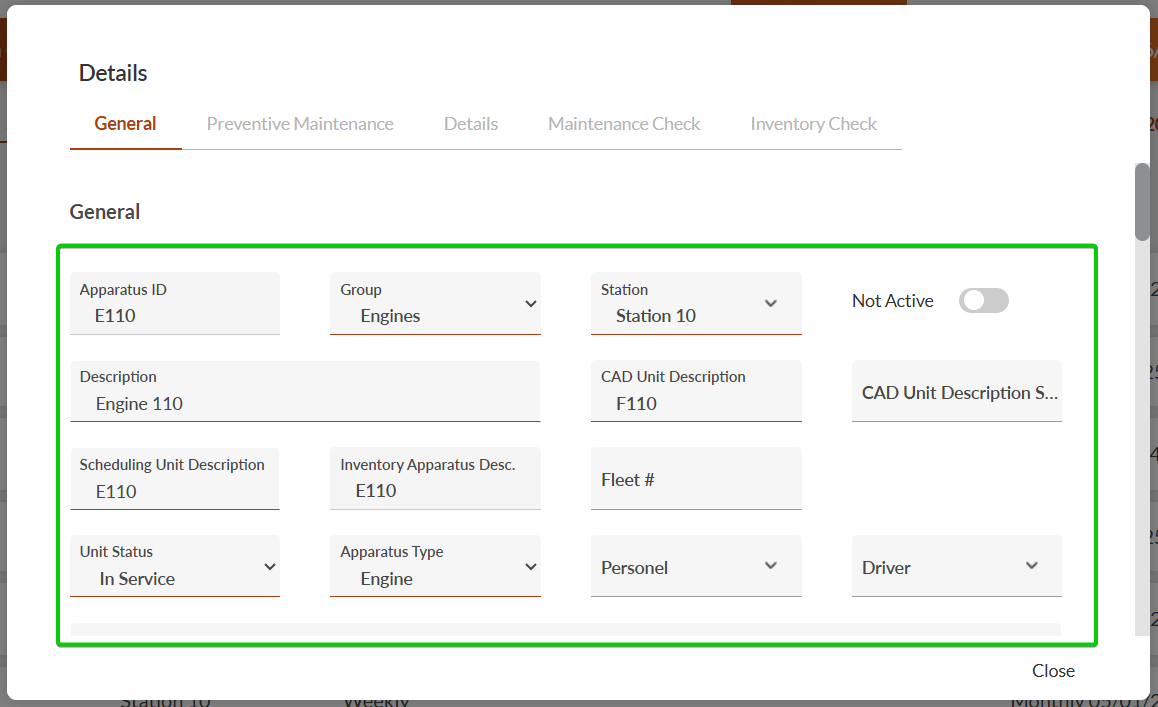Click the Apparatus ID field

175,305
